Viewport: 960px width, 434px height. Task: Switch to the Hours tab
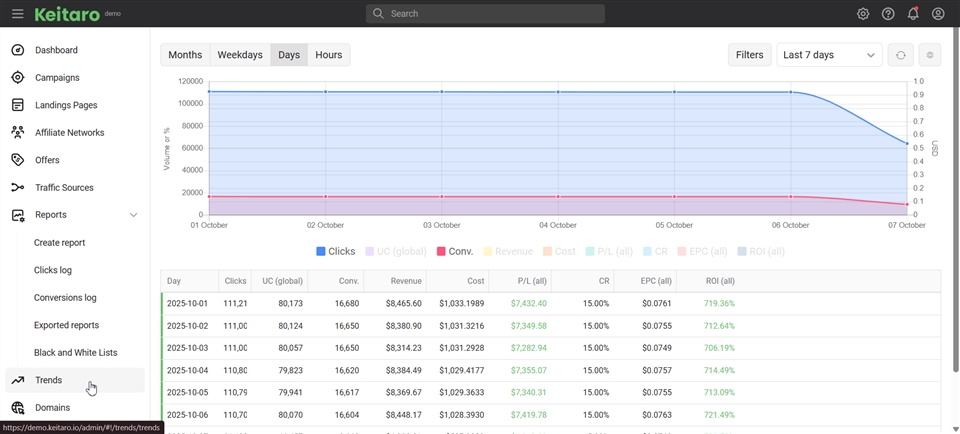pos(328,55)
